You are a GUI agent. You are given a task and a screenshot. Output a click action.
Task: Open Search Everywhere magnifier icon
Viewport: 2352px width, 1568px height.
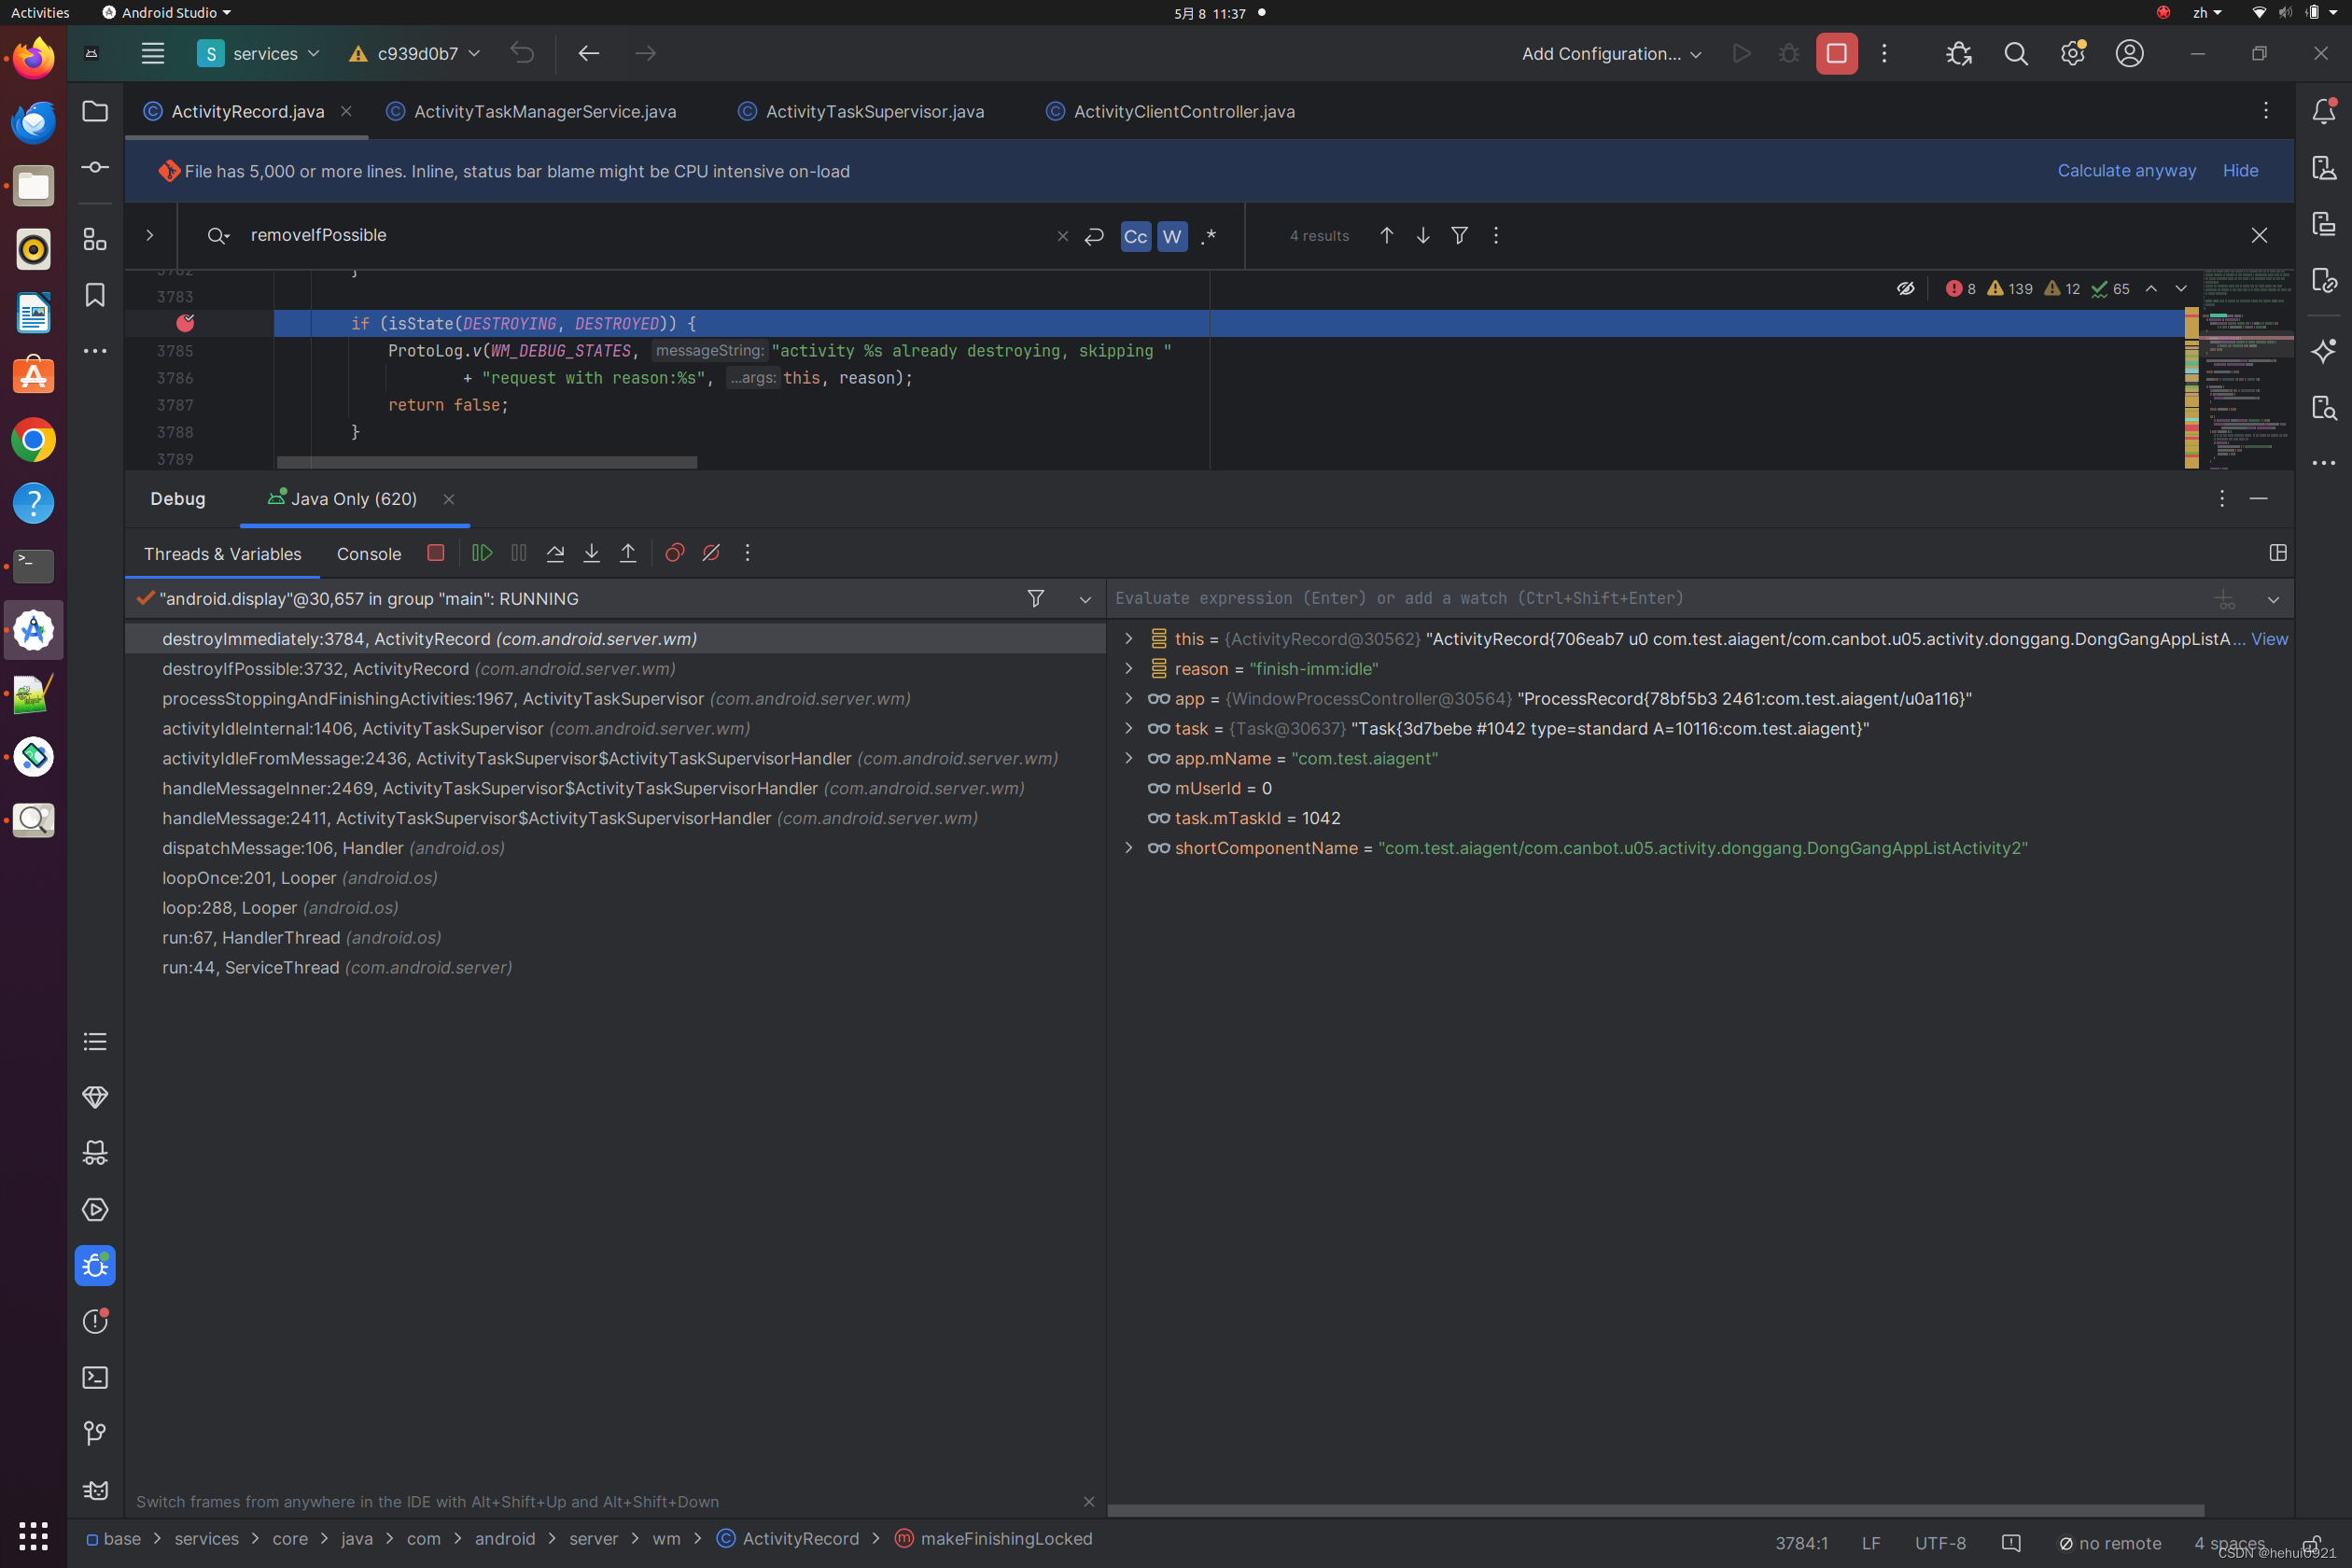tap(2016, 54)
